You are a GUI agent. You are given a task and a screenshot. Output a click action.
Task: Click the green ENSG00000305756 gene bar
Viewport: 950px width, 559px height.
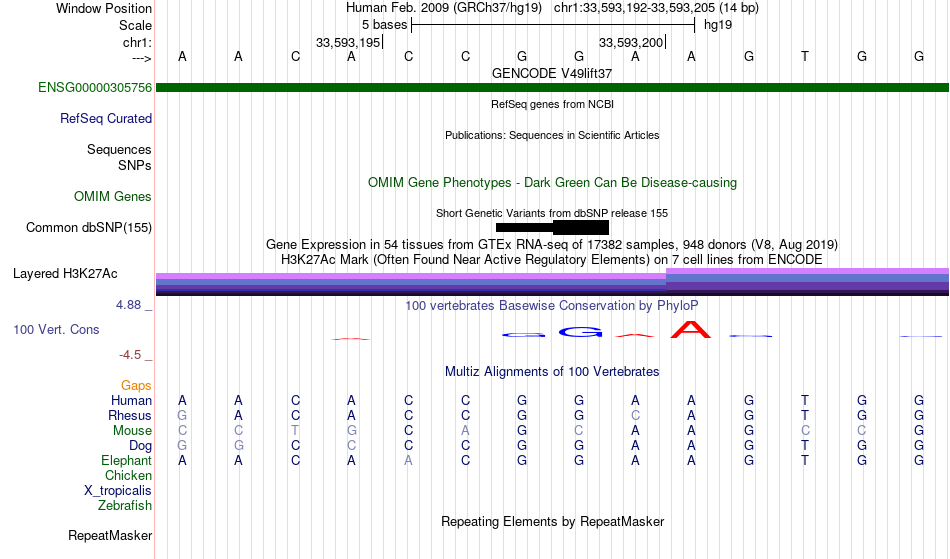[x=553, y=88]
